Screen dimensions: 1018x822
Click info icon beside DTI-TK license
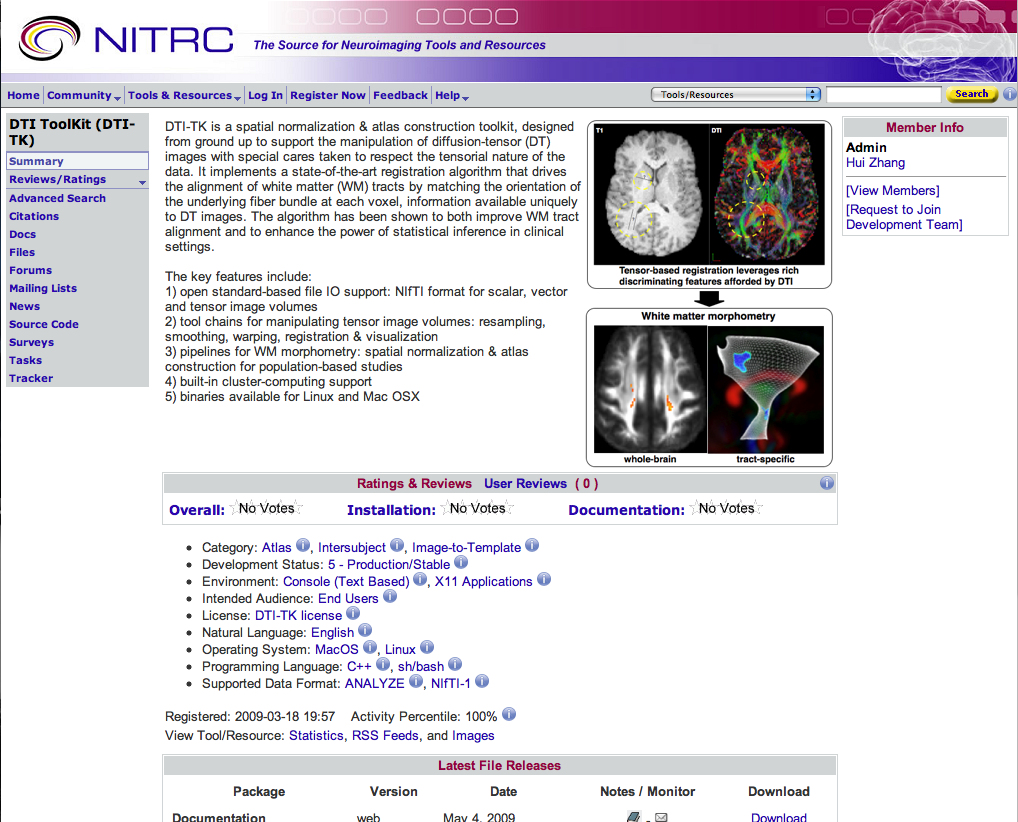(x=353, y=614)
